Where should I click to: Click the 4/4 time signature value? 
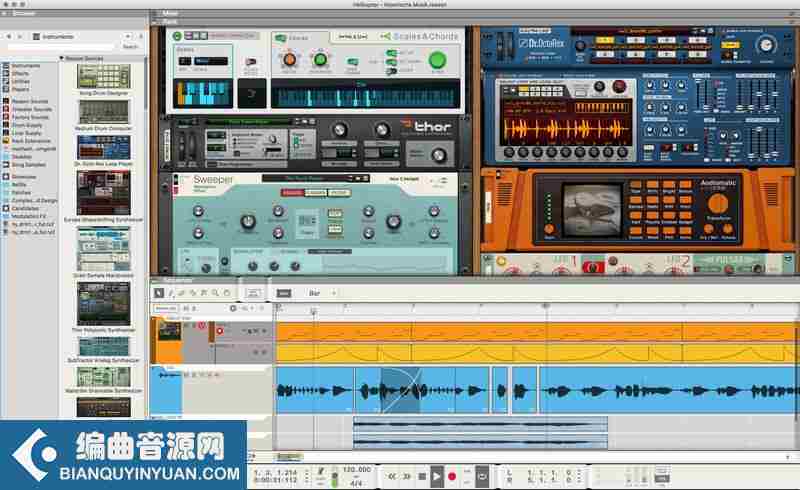pyautogui.click(x=356, y=482)
